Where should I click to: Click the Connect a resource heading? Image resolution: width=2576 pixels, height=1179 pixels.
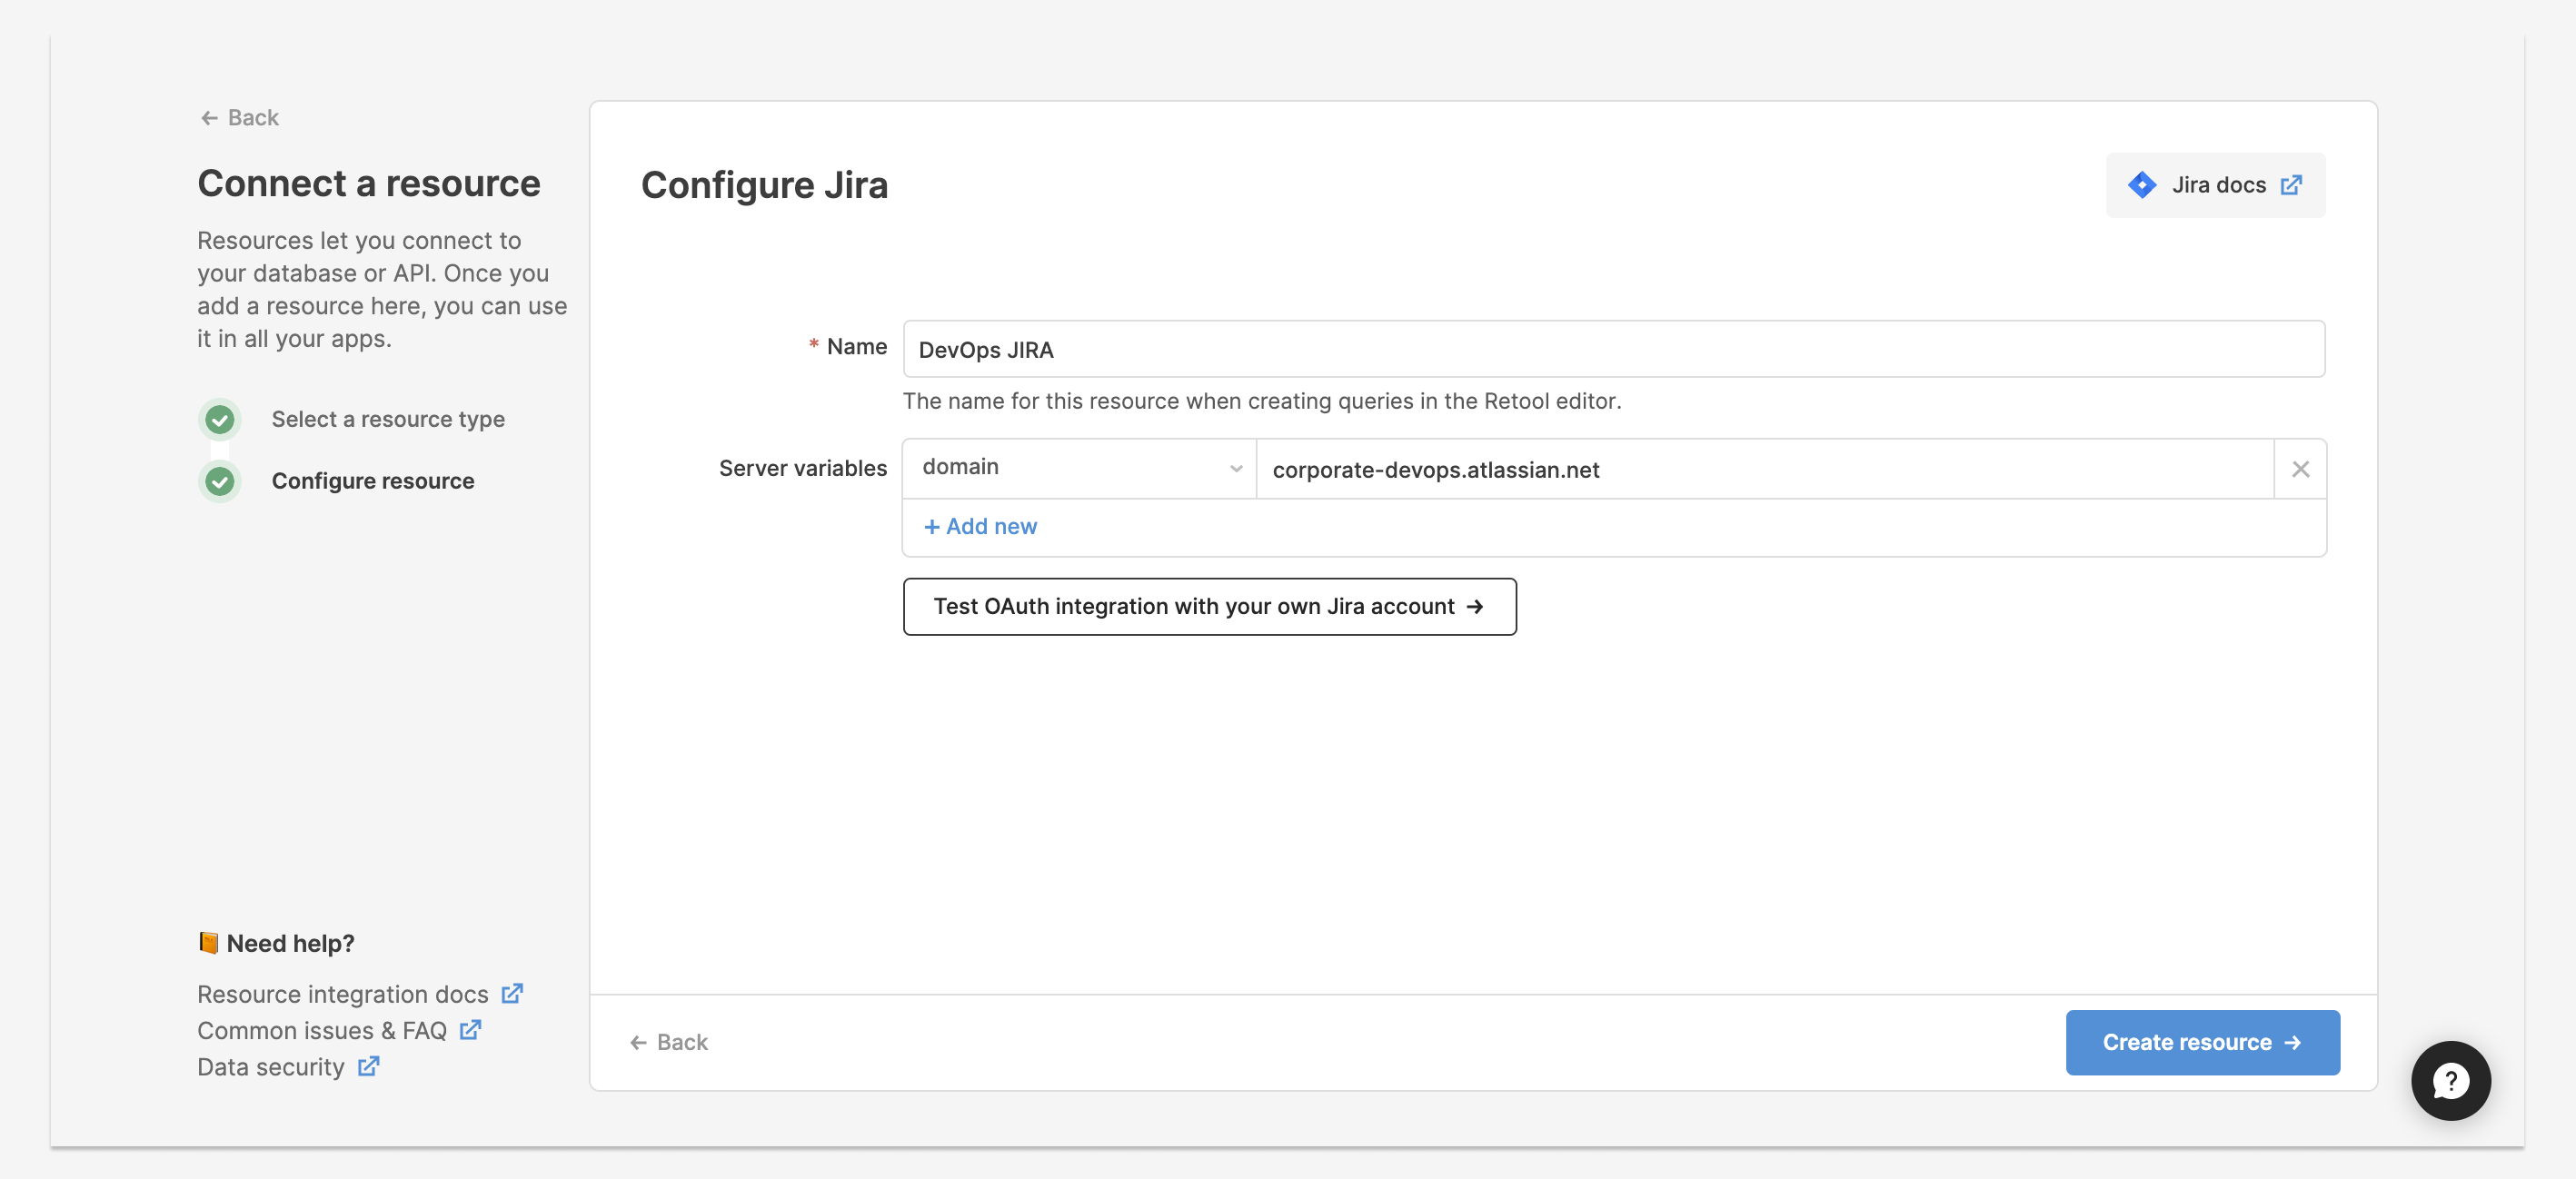pos(368,183)
